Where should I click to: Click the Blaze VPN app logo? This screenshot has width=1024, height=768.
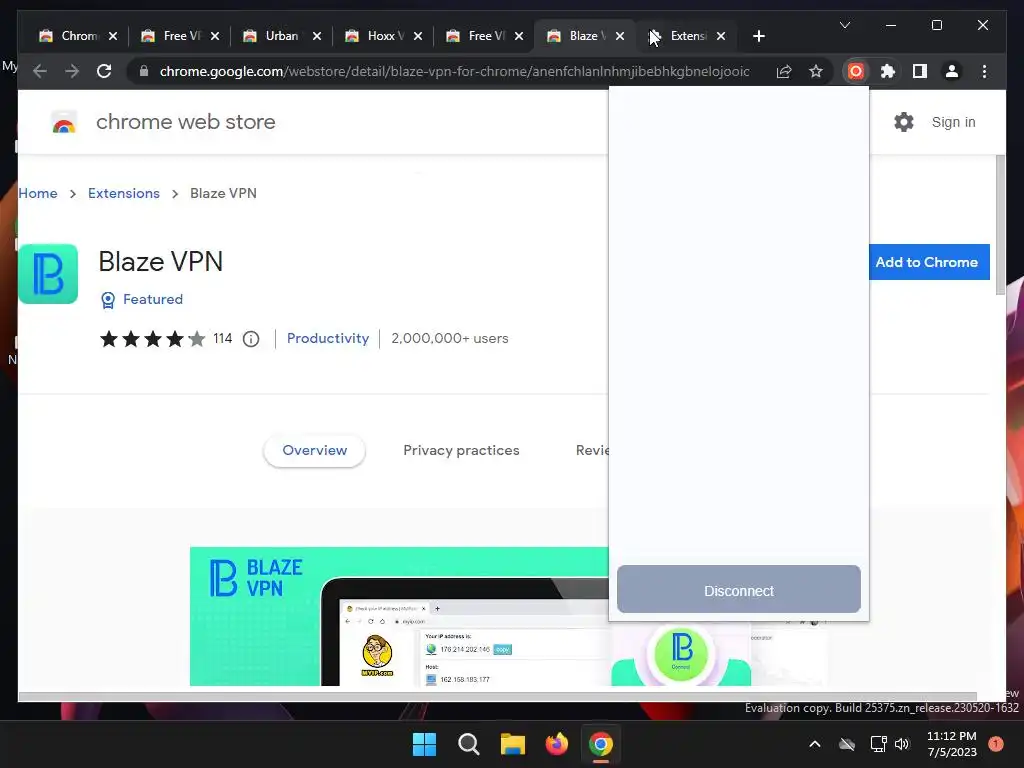48,274
